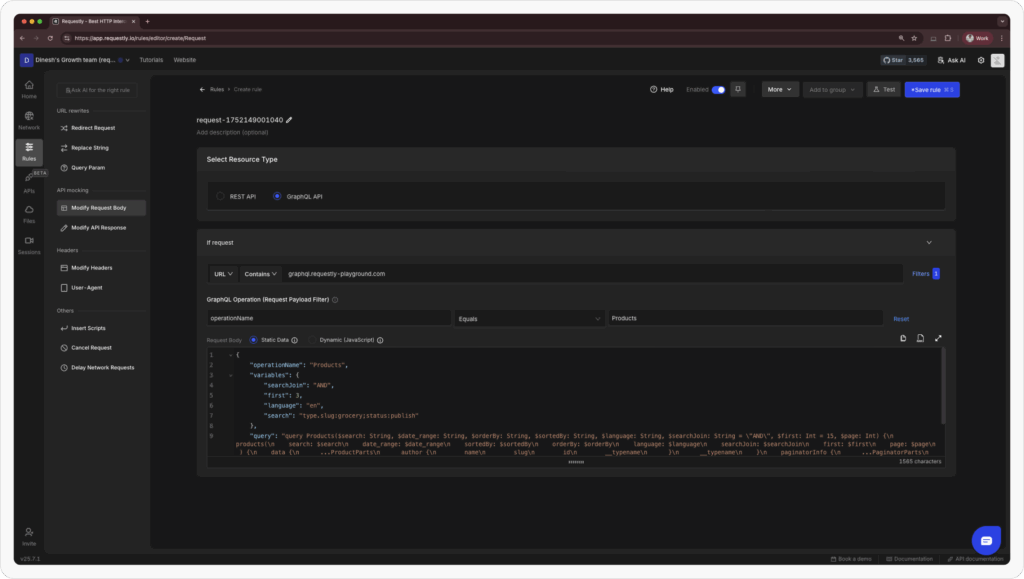Select Modify API Response rule type
1024x579 pixels.
coord(101,228)
